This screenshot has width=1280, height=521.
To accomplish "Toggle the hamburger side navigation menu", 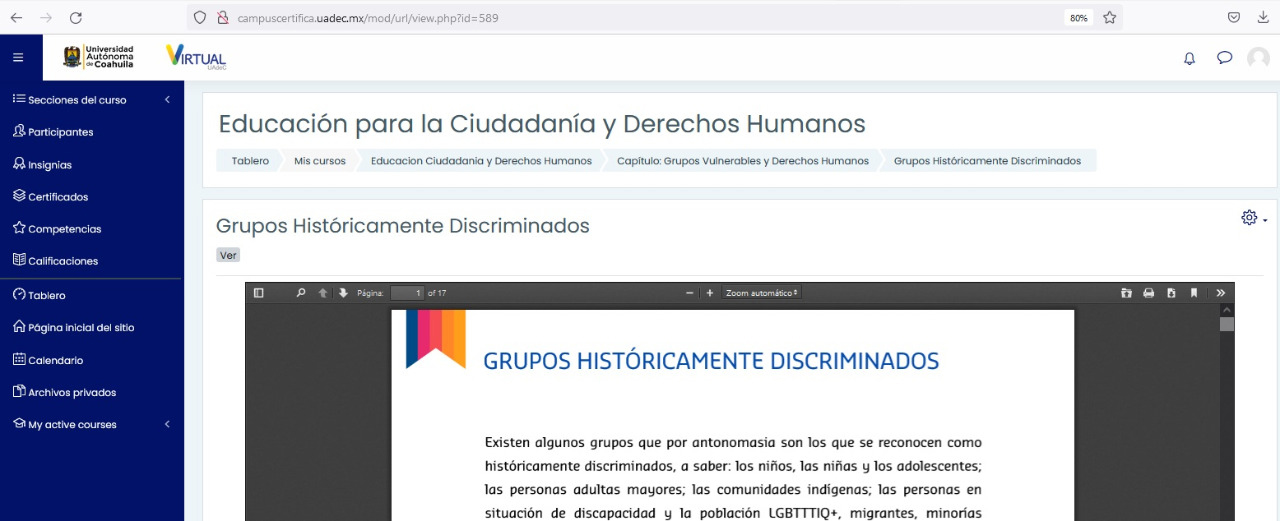I will 18,58.
